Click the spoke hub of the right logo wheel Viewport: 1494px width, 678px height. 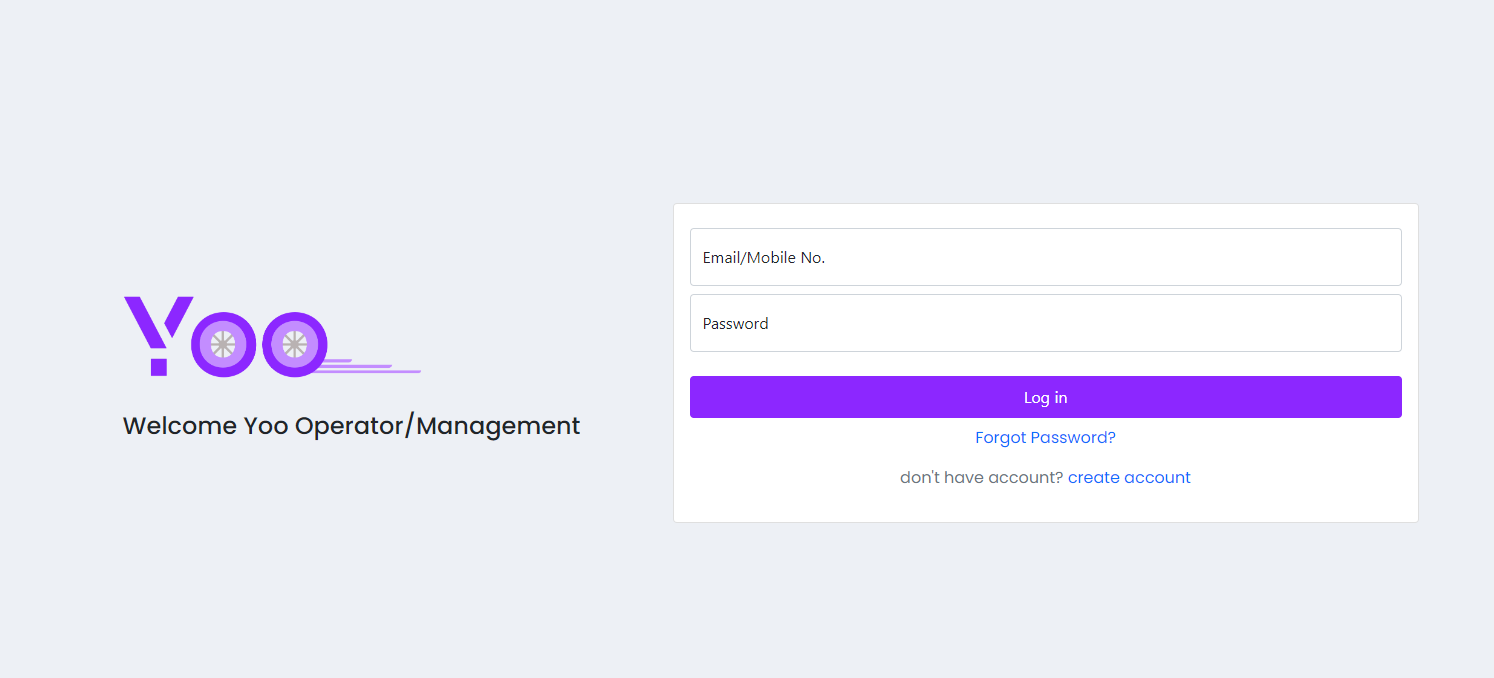(294, 345)
